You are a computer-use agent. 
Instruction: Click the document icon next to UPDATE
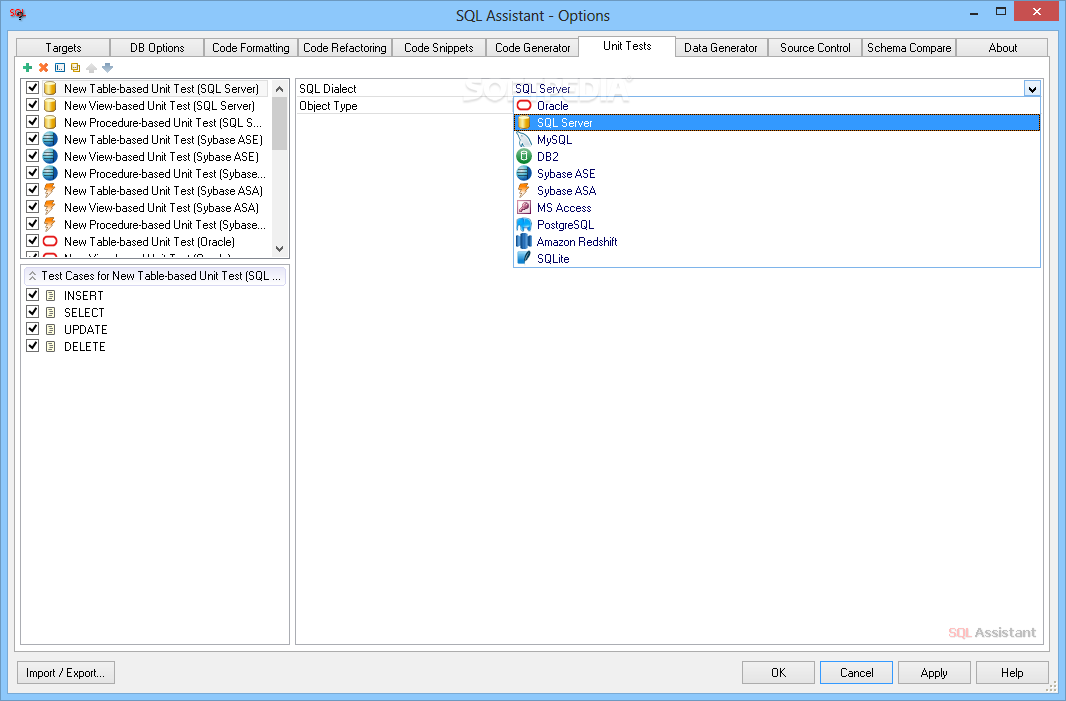click(50, 329)
